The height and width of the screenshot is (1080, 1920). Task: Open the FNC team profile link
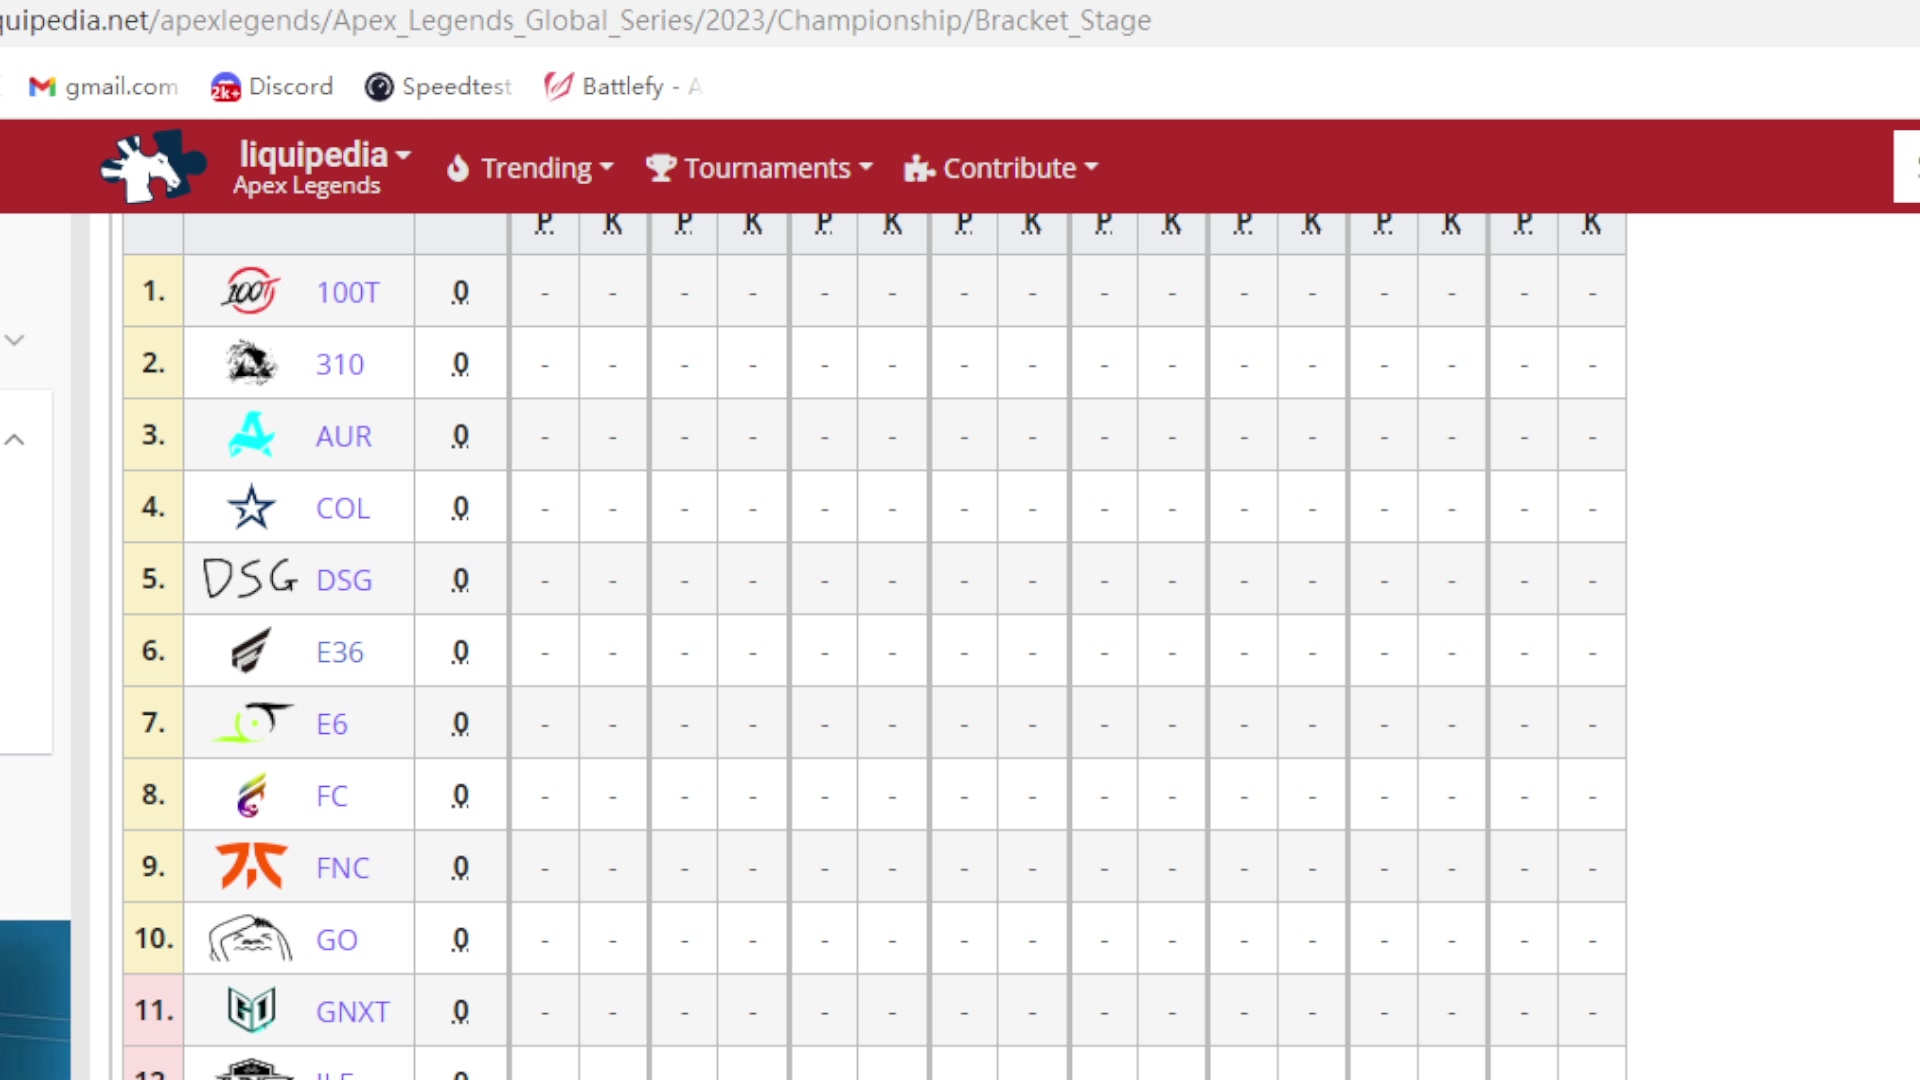point(342,866)
